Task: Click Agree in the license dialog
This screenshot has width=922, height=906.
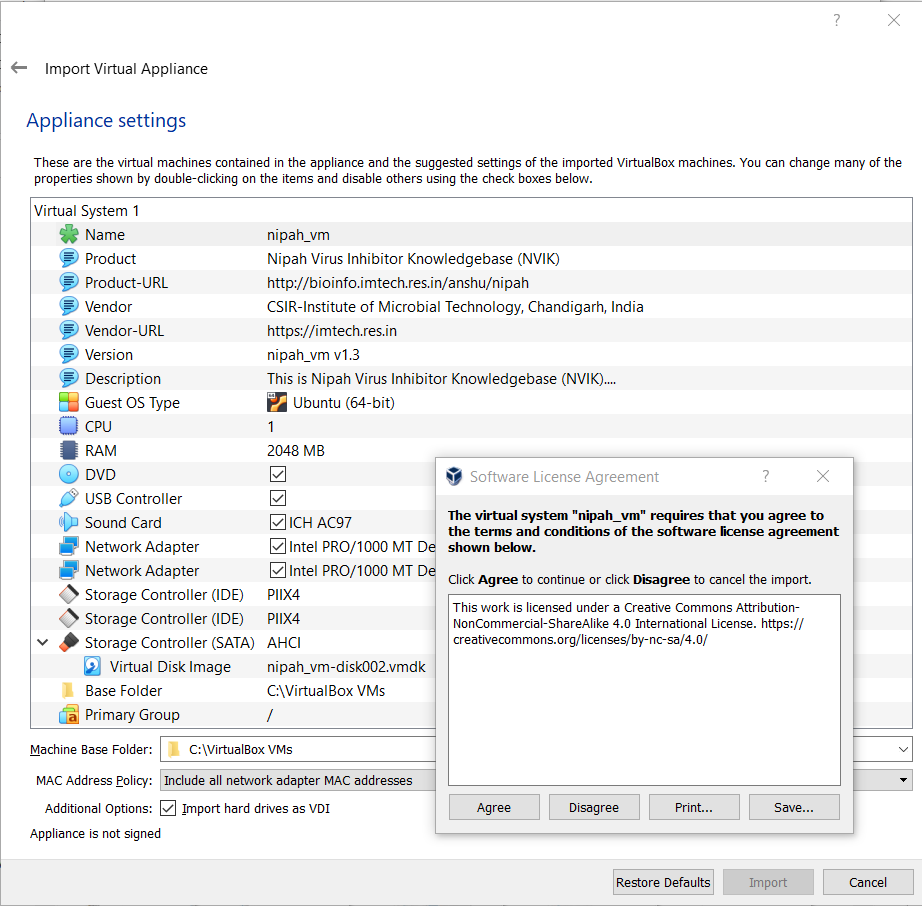Action: 494,807
